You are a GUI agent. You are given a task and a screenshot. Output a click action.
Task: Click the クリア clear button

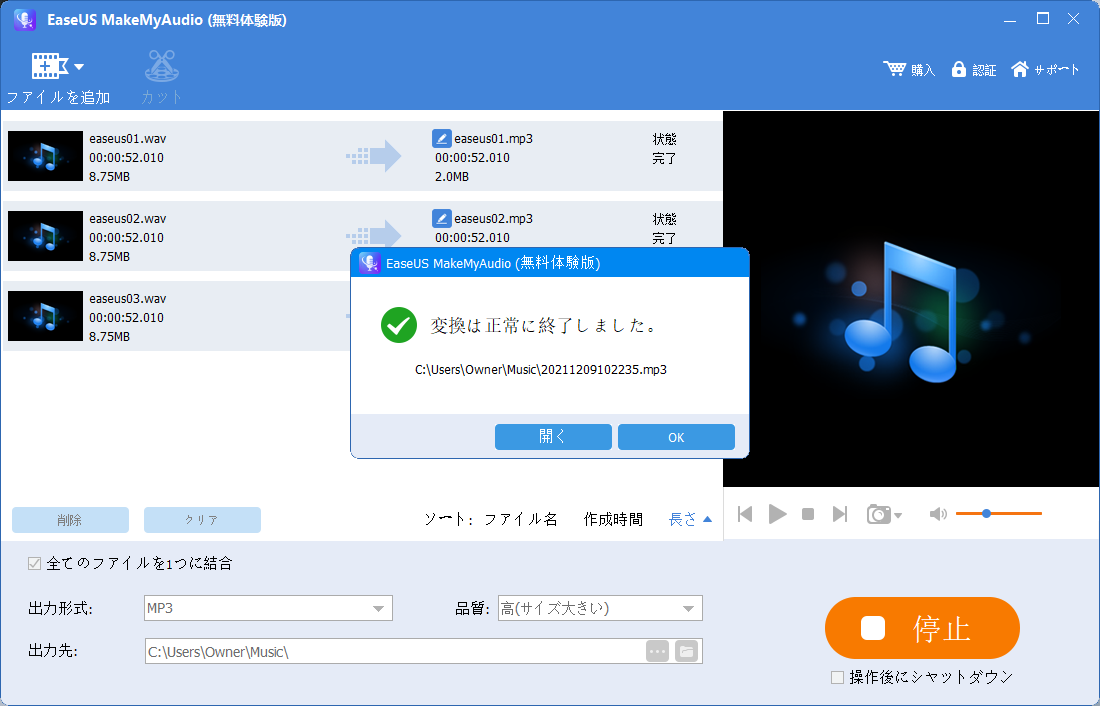click(202, 520)
